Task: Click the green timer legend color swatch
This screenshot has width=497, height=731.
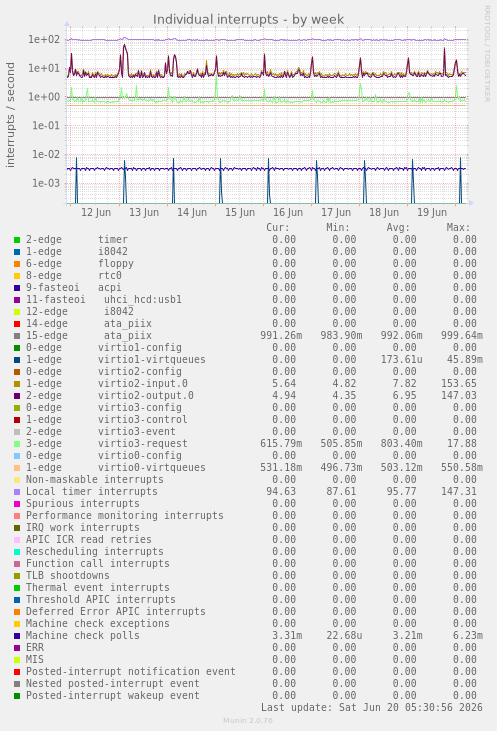Action: 17,240
